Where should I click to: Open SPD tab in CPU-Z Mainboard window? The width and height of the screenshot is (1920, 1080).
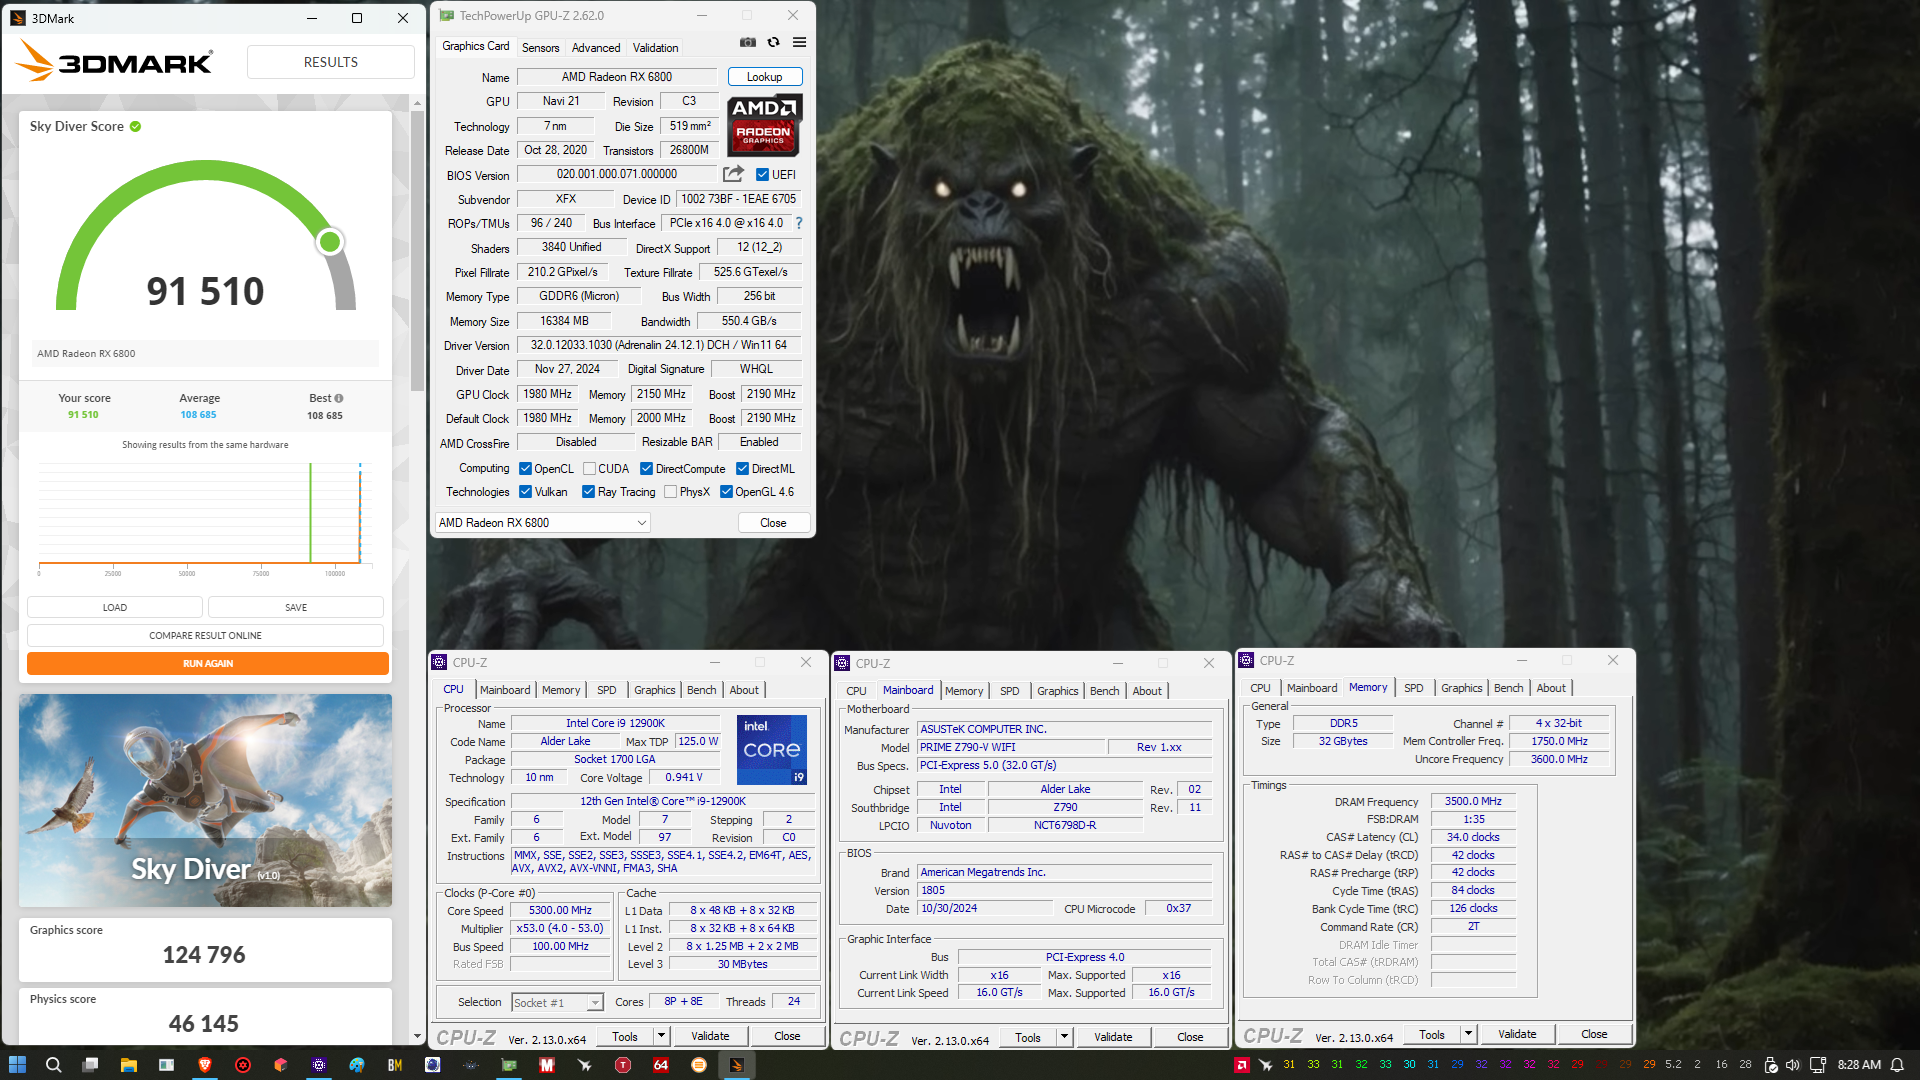1010,691
